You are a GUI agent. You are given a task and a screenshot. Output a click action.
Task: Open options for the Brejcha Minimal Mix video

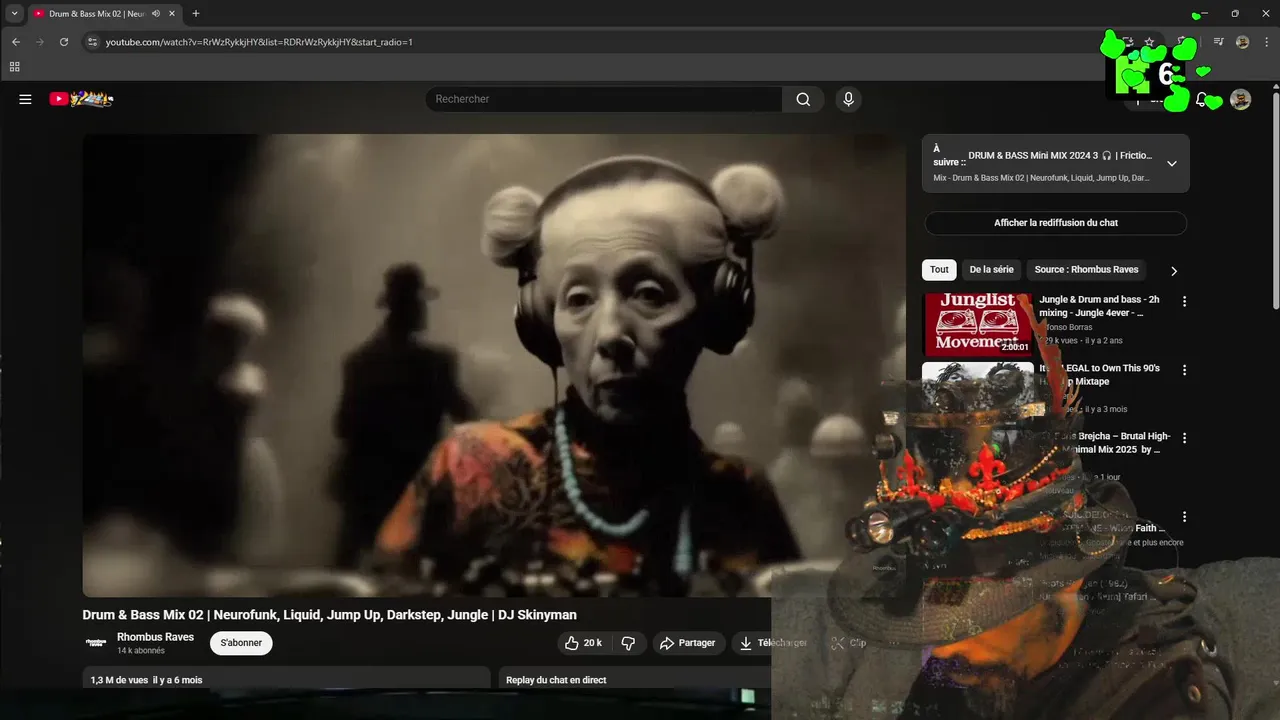point(1185,438)
